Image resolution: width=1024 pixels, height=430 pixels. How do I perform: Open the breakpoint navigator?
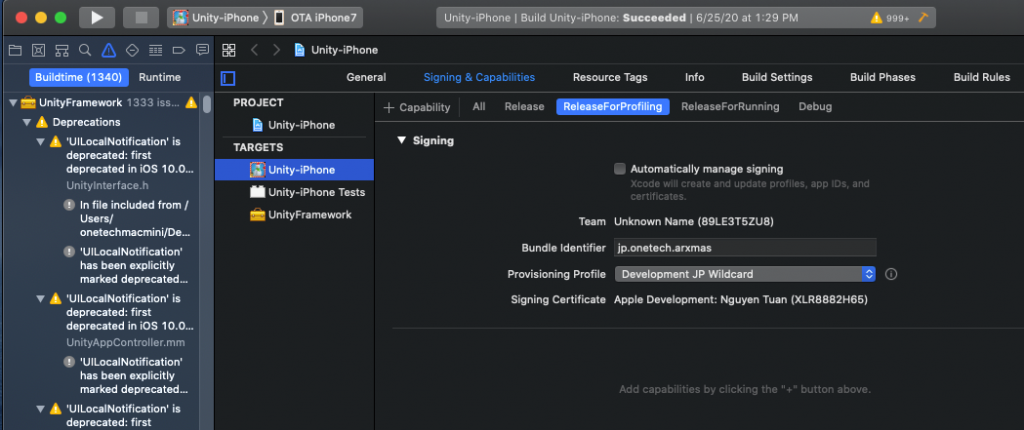click(178, 50)
